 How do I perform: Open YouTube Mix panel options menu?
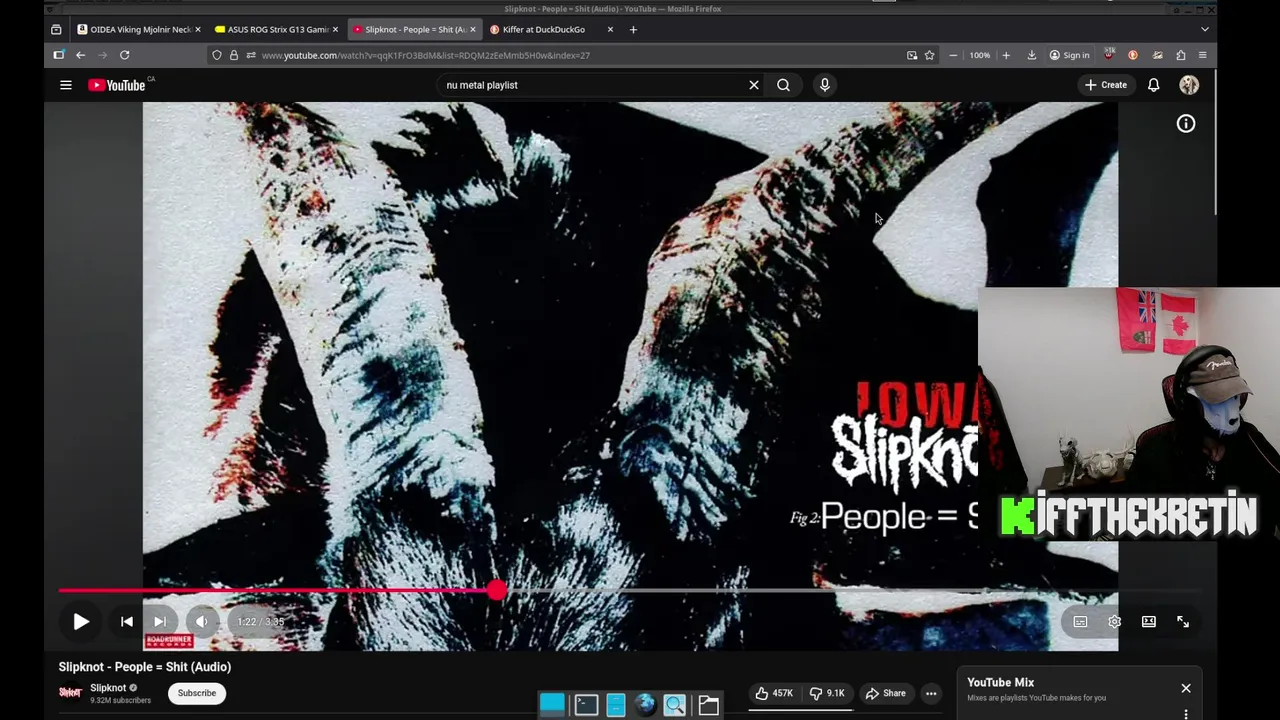[x=1186, y=714]
